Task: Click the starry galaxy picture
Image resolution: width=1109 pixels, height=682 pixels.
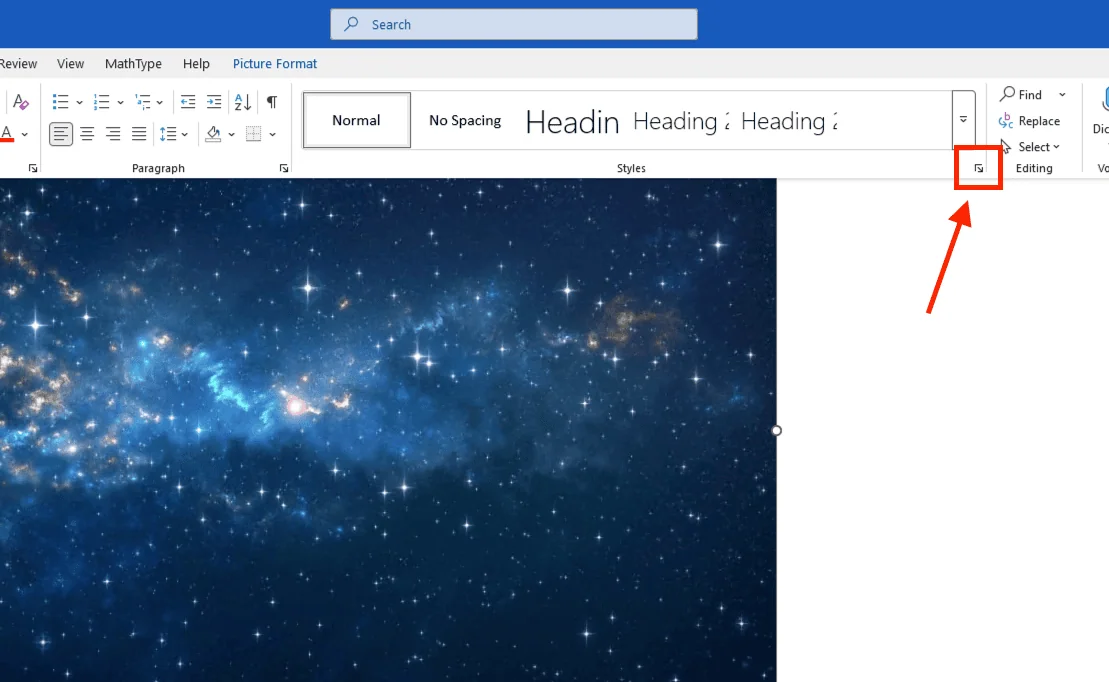Action: point(388,429)
